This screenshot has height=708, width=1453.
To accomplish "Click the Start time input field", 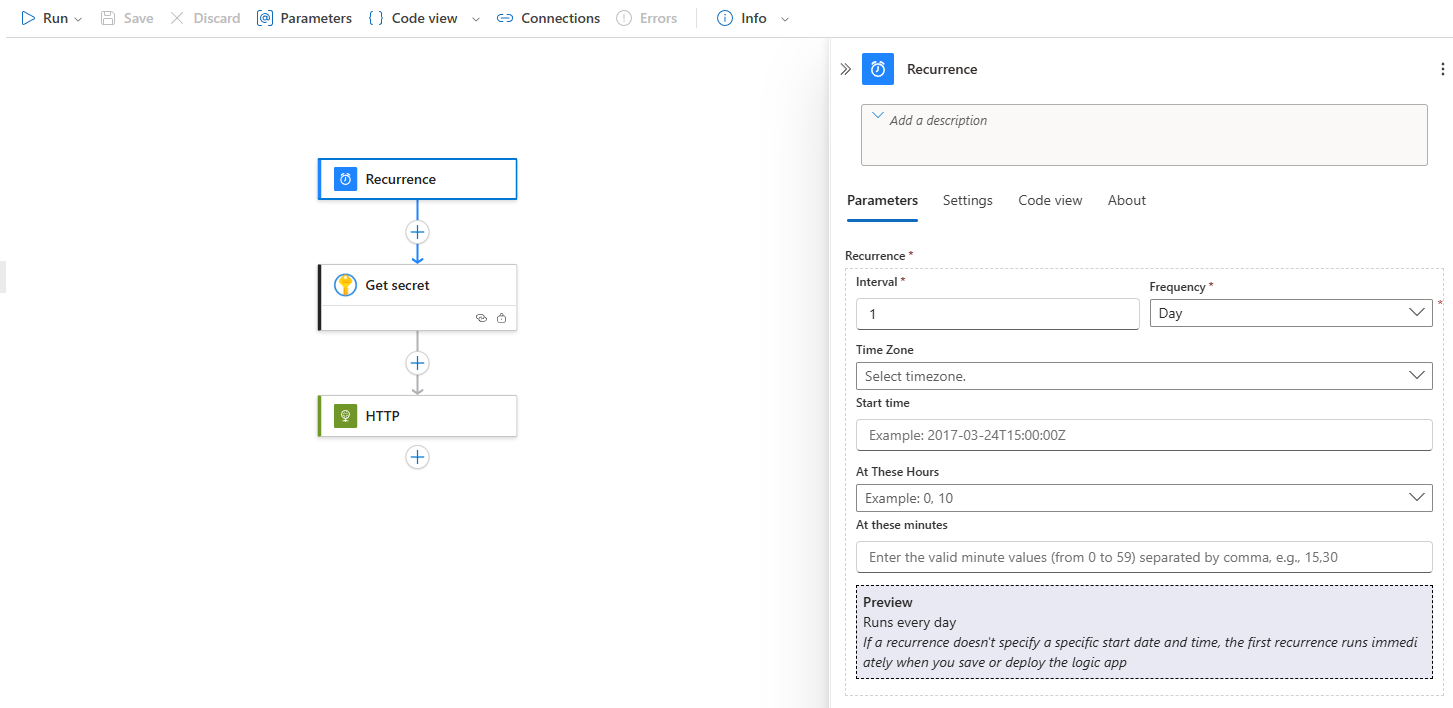I will point(1143,435).
